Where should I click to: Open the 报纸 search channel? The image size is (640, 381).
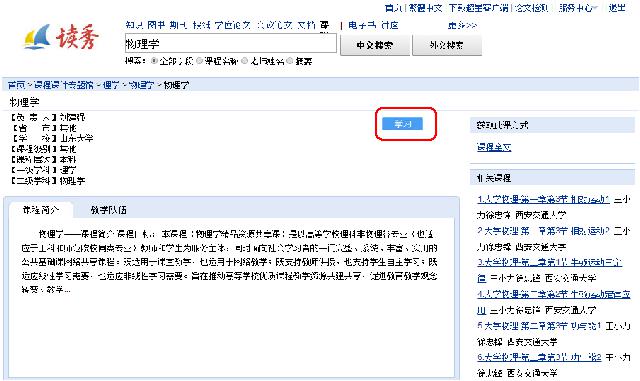pos(201,25)
